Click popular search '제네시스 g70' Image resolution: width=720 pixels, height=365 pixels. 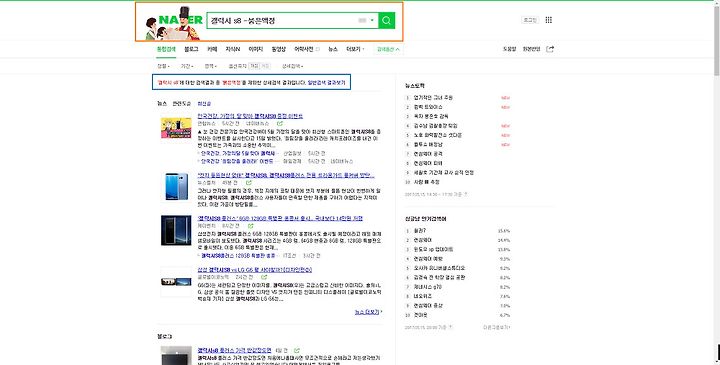tap(428, 287)
